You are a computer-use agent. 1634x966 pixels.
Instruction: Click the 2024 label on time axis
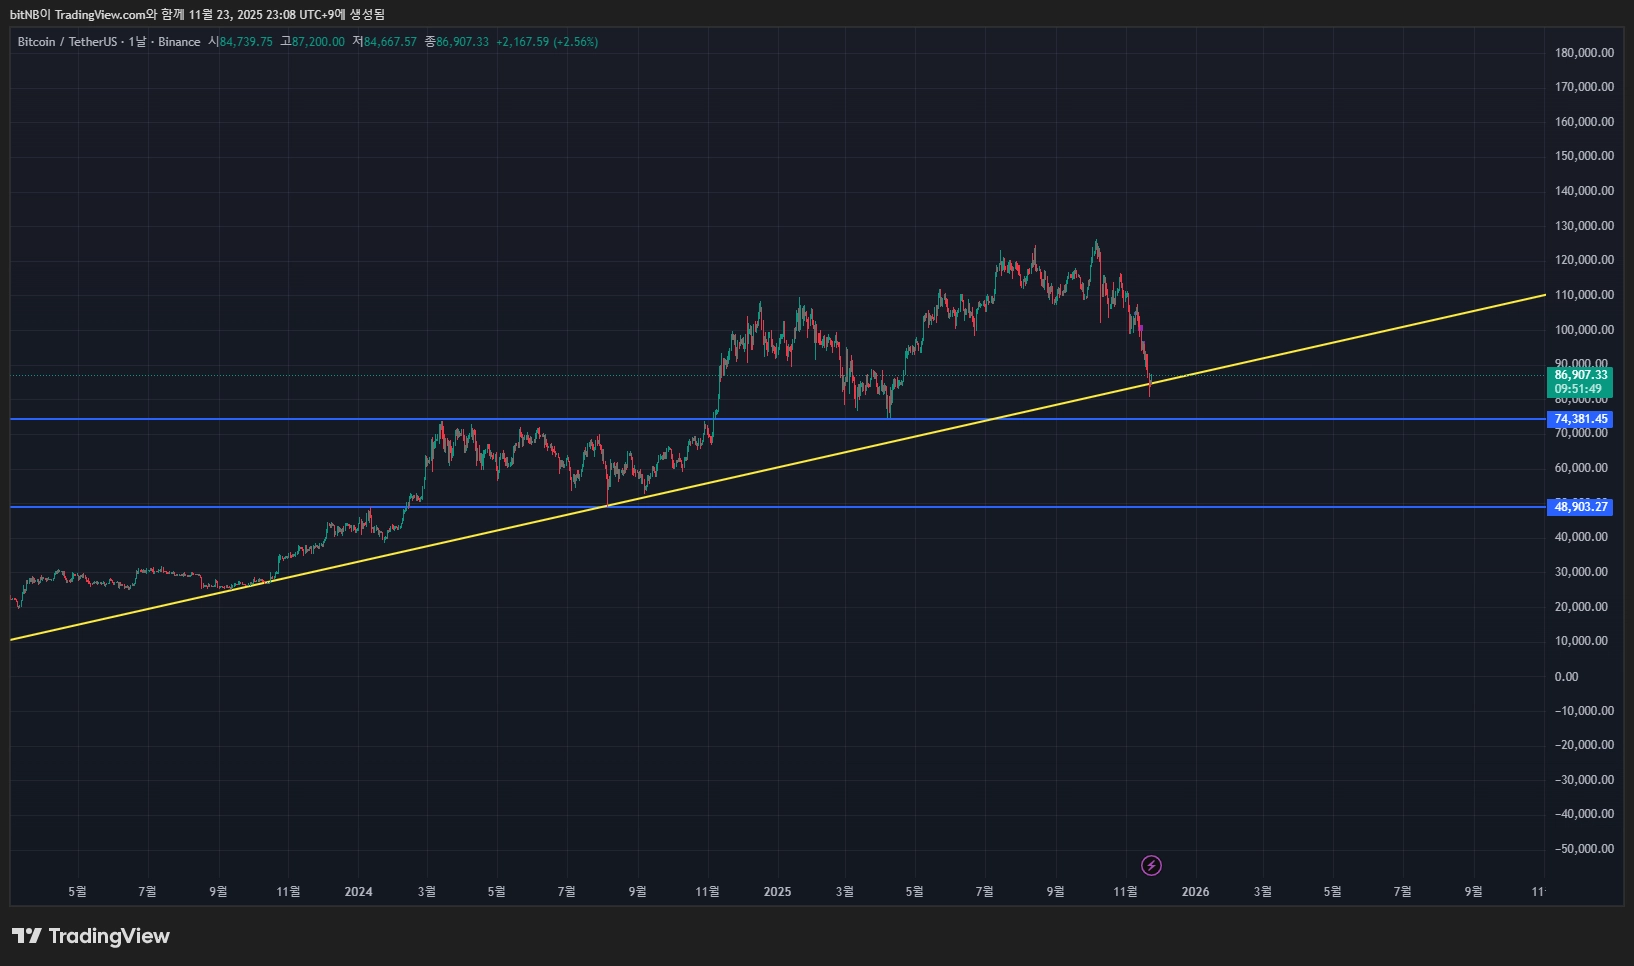click(358, 892)
